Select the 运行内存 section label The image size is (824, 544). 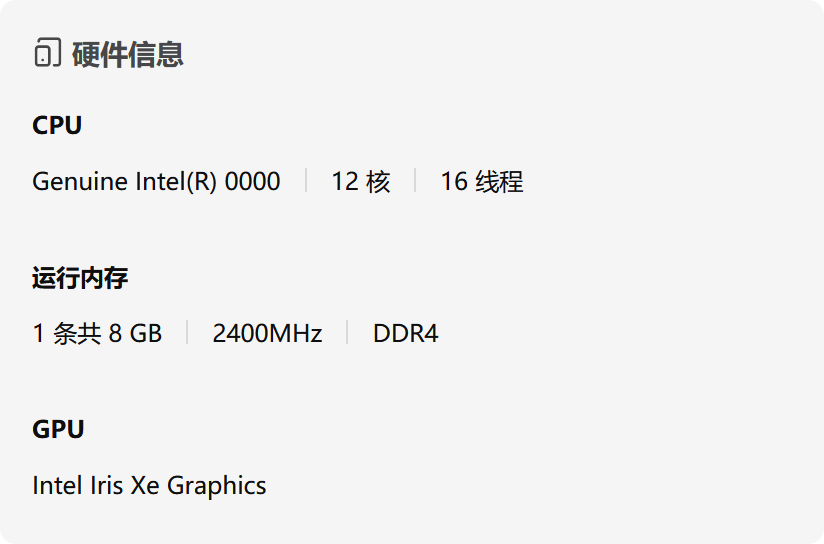click(80, 278)
